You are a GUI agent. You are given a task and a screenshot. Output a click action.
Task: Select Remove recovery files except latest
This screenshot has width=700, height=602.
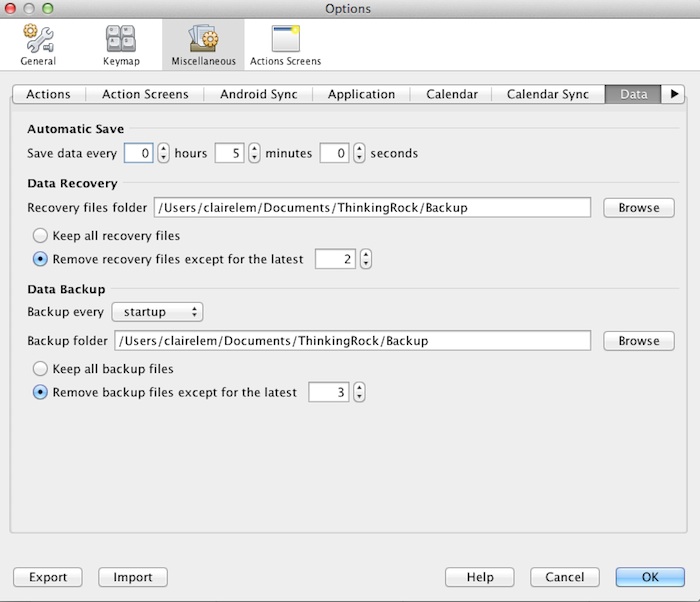coord(41,259)
